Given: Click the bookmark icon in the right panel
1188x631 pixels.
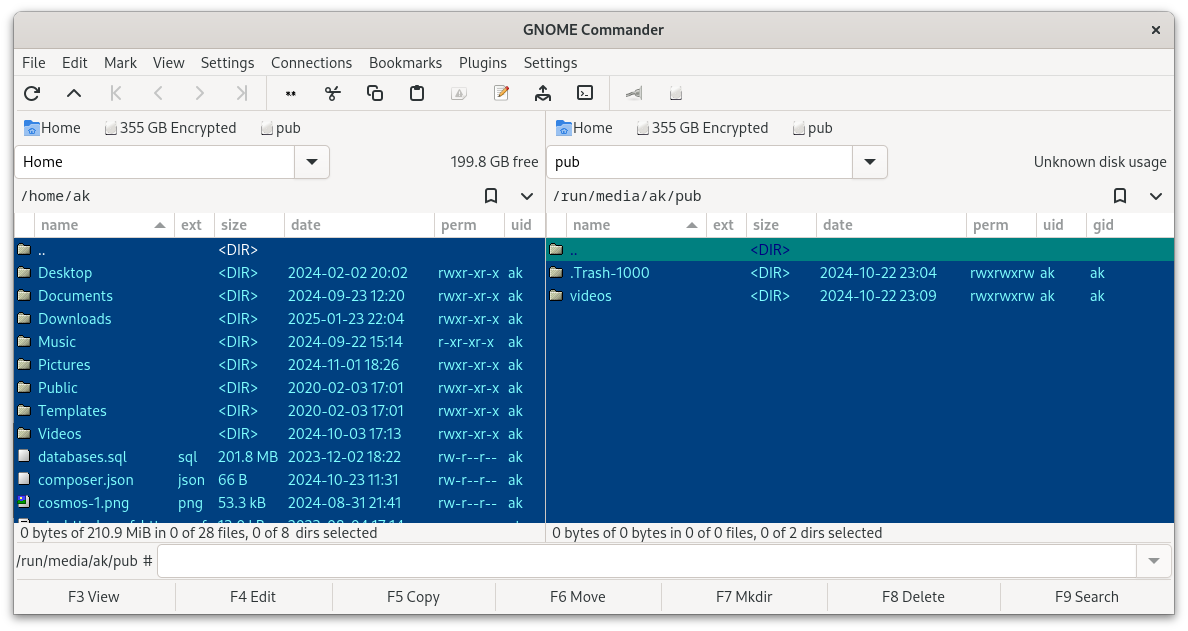Looking at the screenshot, I should coord(1120,196).
